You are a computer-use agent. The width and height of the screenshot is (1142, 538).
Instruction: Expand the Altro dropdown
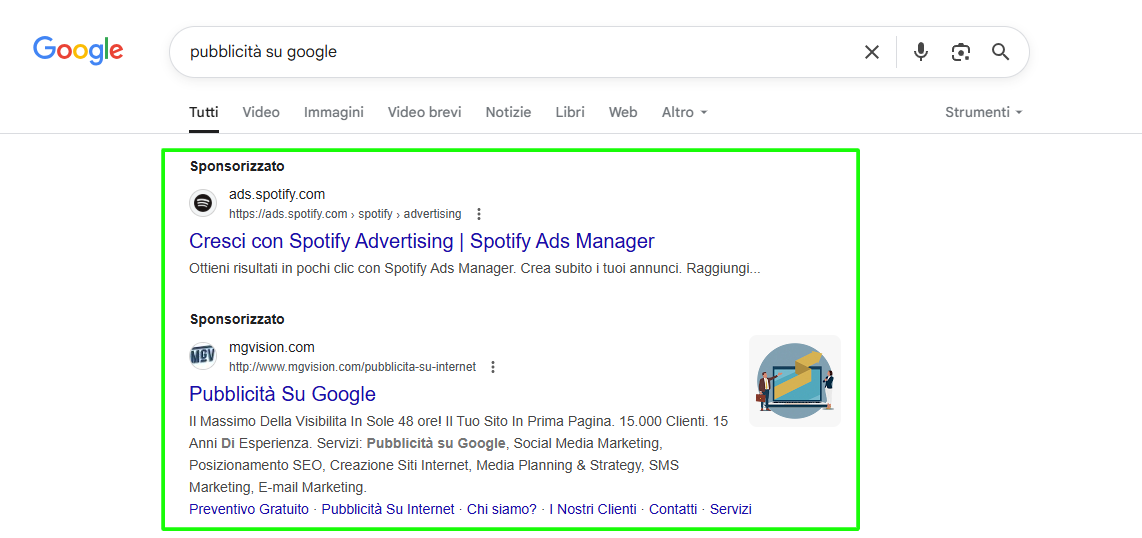tap(684, 112)
